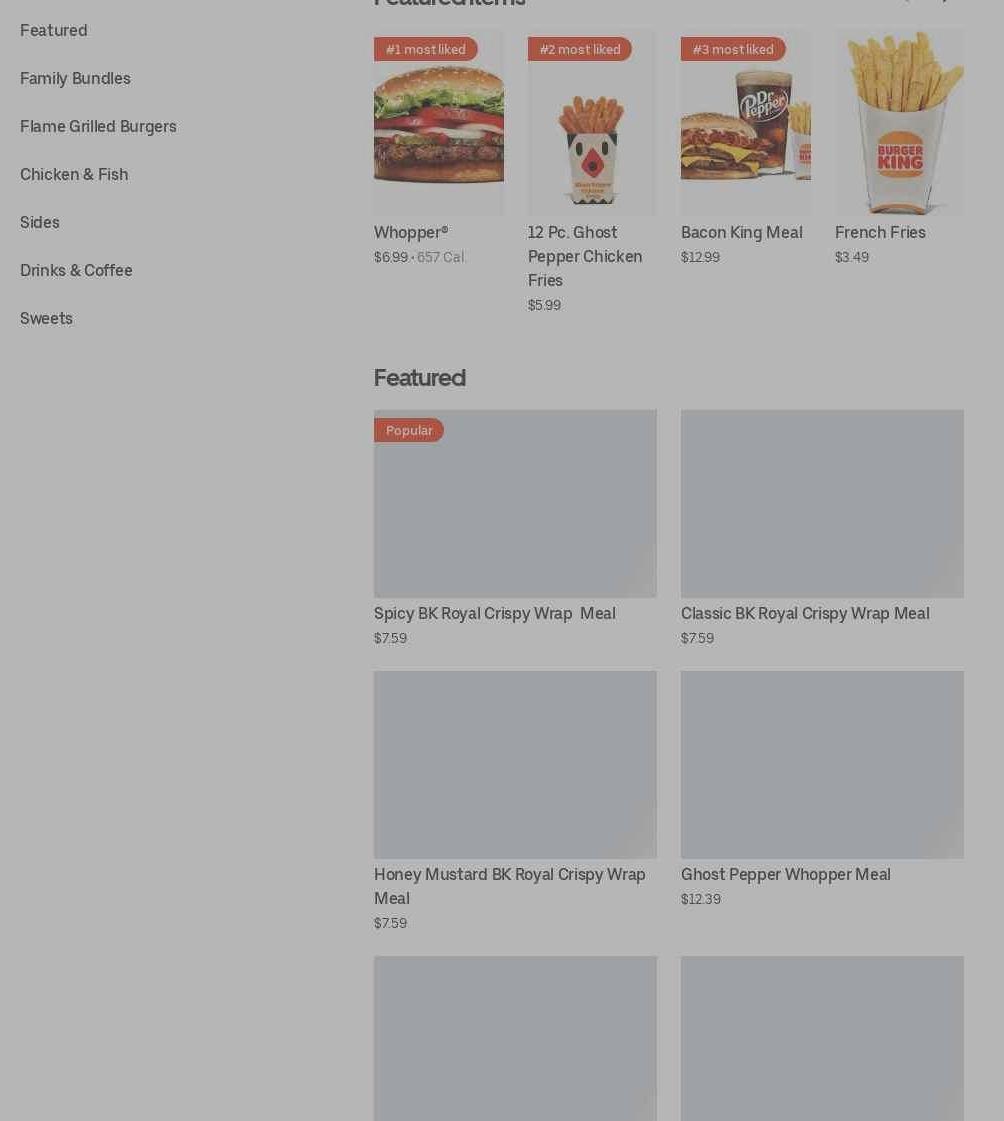Open the Sweets category
Screen dimensions: 1004x1121
click(x=46, y=318)
